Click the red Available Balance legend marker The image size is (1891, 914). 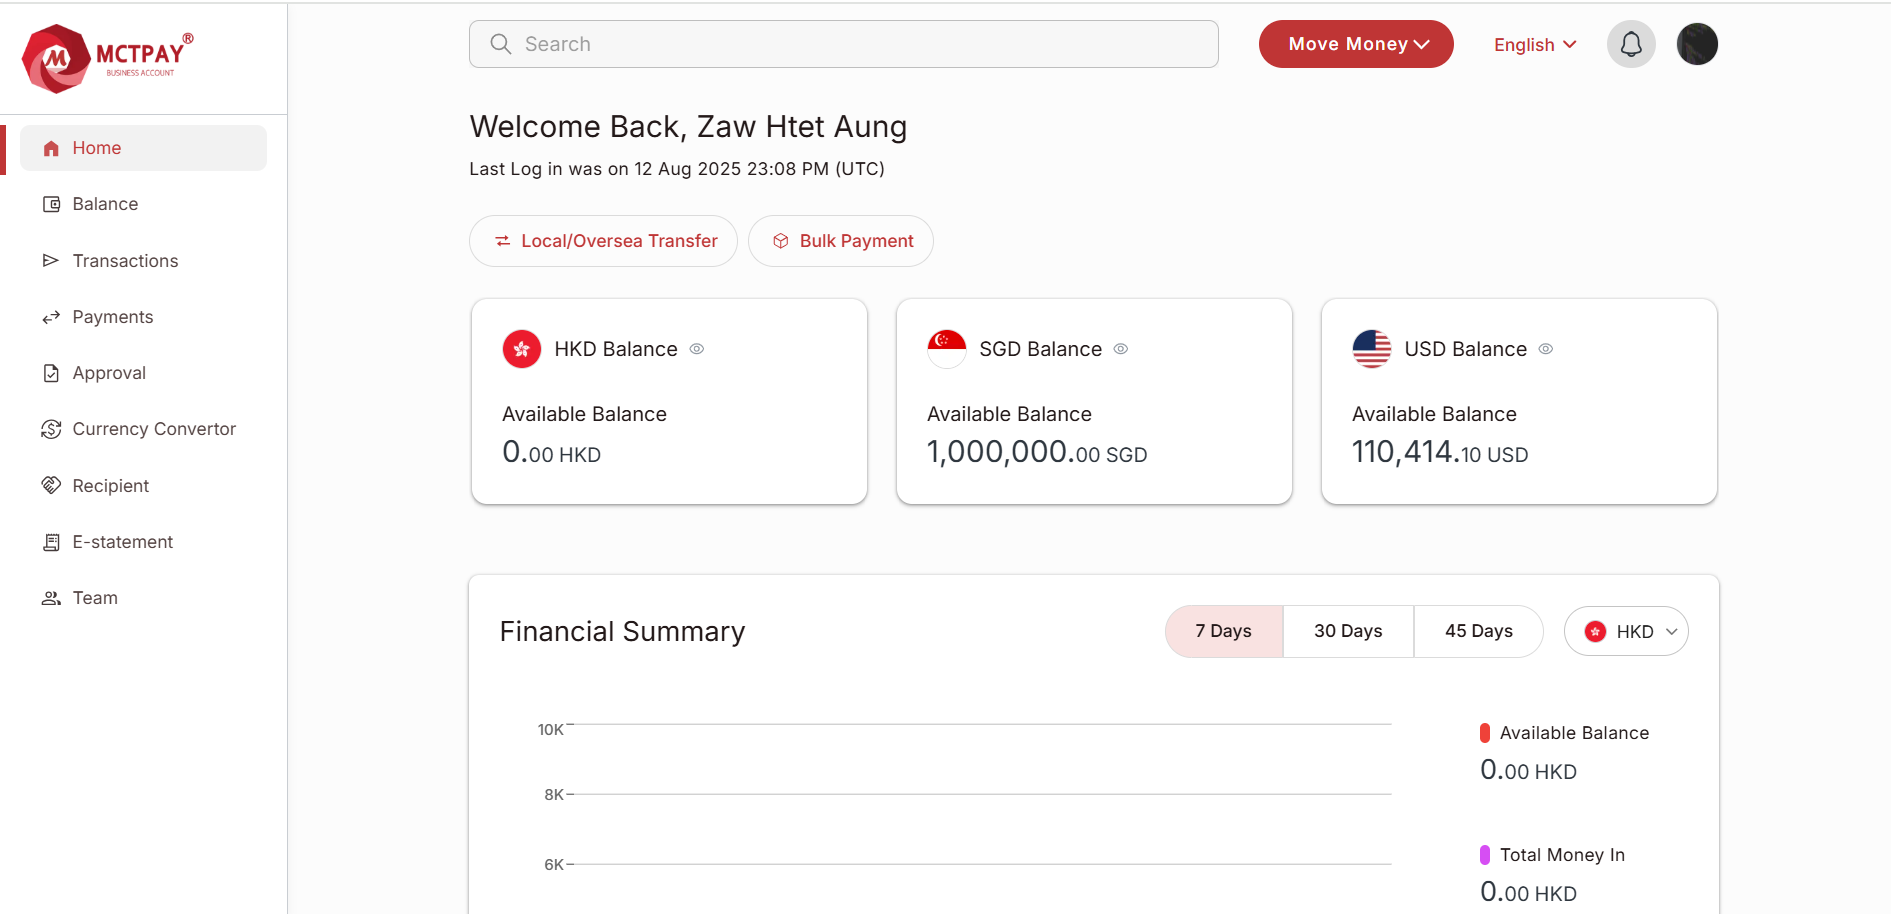[1484, 733]
